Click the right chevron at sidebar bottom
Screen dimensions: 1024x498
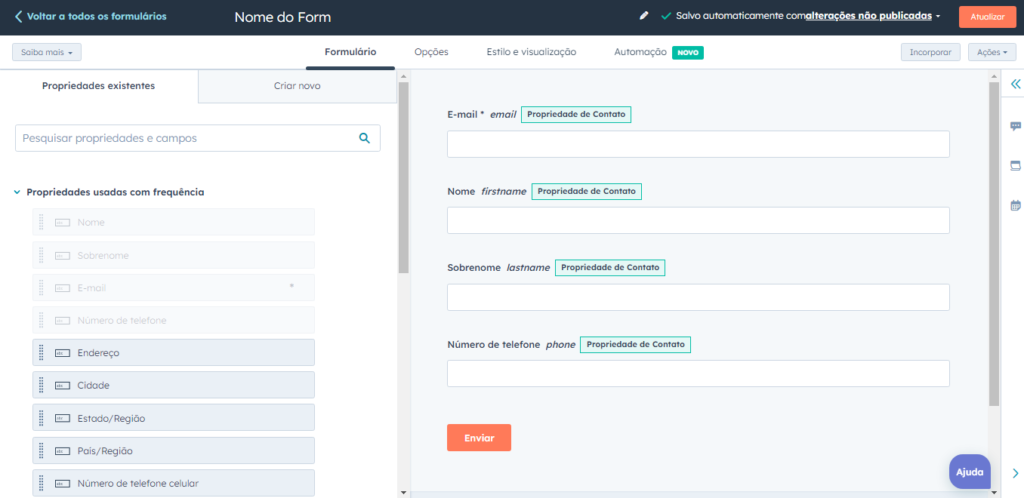1016,473
